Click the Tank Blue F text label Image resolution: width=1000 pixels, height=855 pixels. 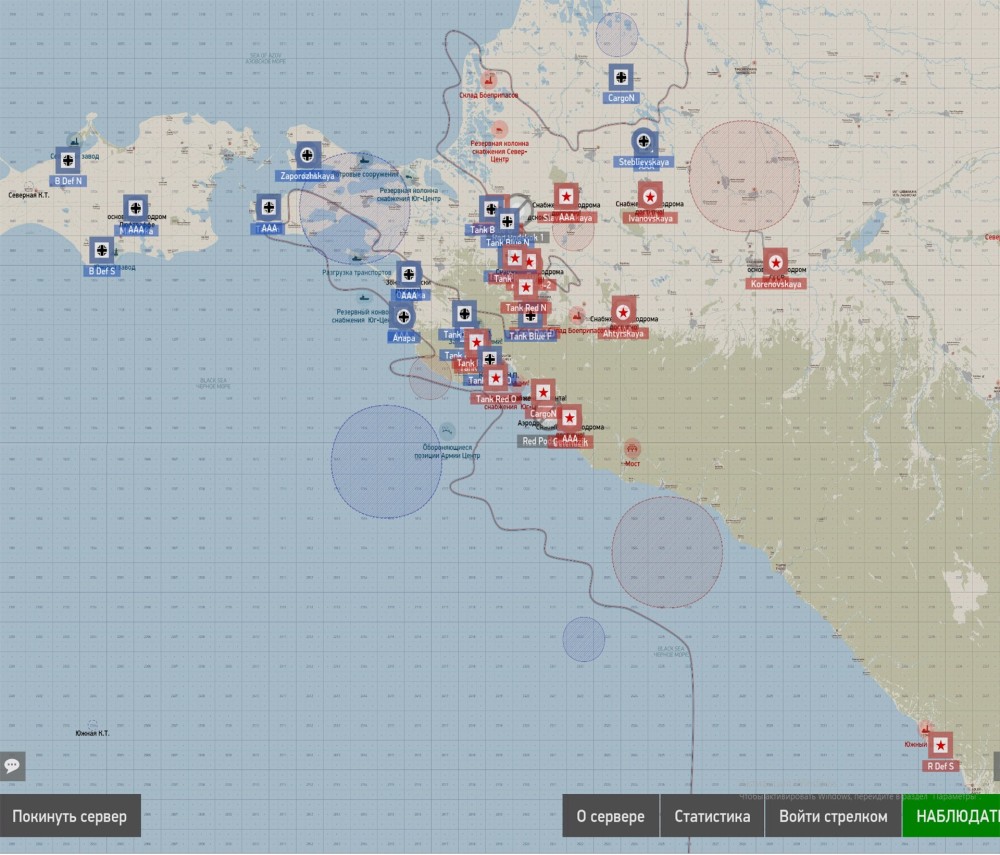pos(531,336)
